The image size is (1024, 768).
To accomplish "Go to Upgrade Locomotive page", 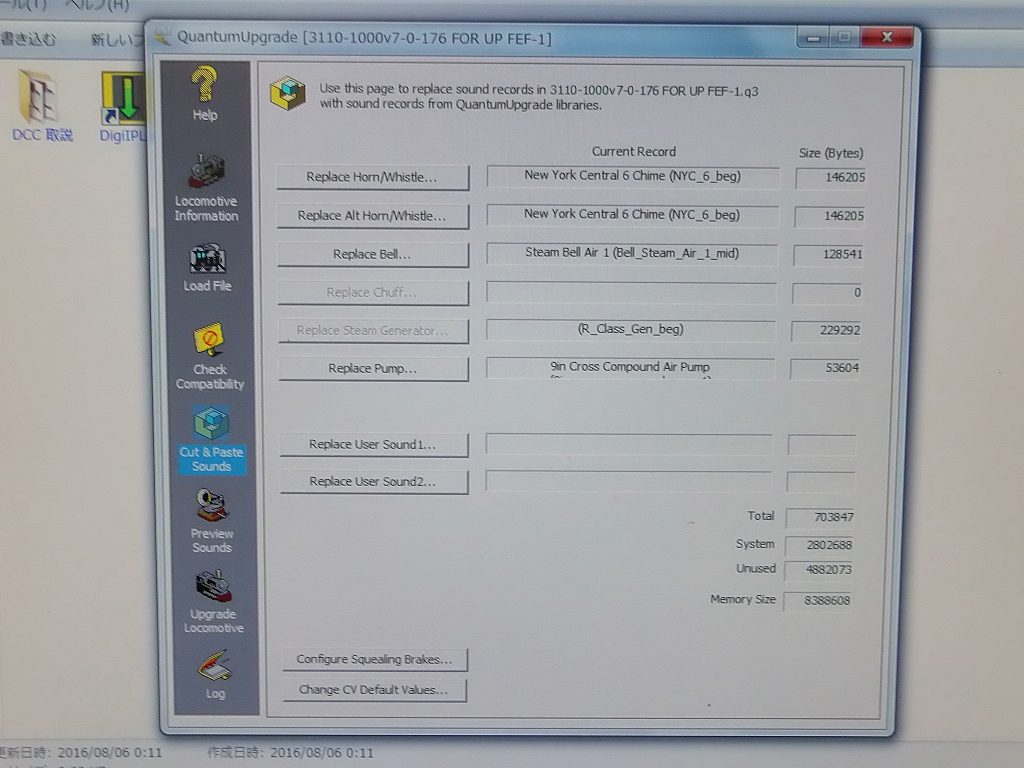I will [214, 601].
